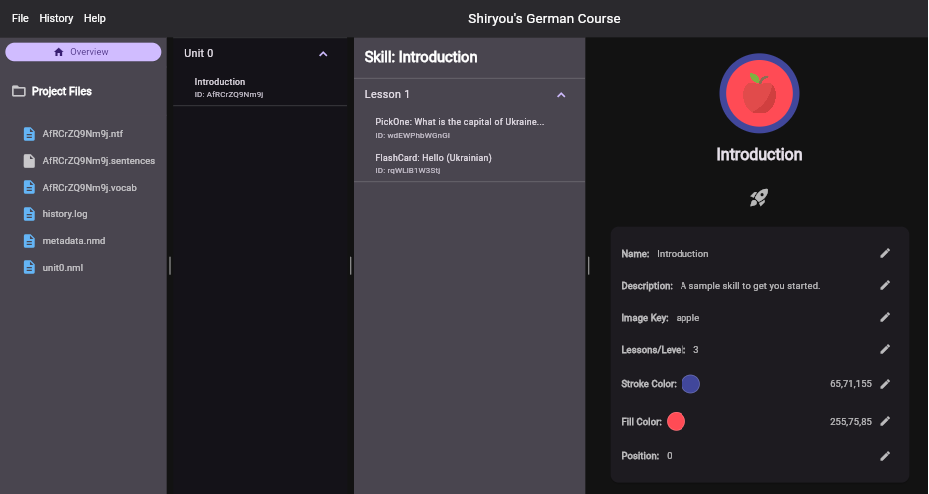The image size is (929, 494).
Task: Edit the Position value pencil
Action: tap(884, 456)
